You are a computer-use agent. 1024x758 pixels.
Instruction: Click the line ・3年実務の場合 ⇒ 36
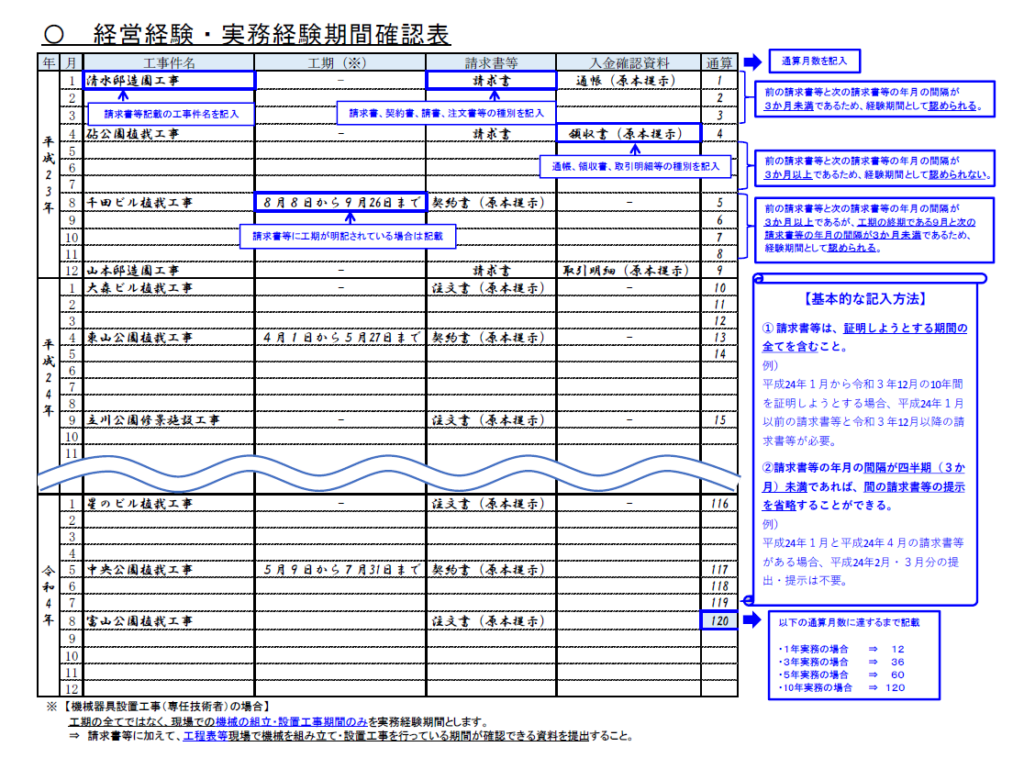coord(841,662)
